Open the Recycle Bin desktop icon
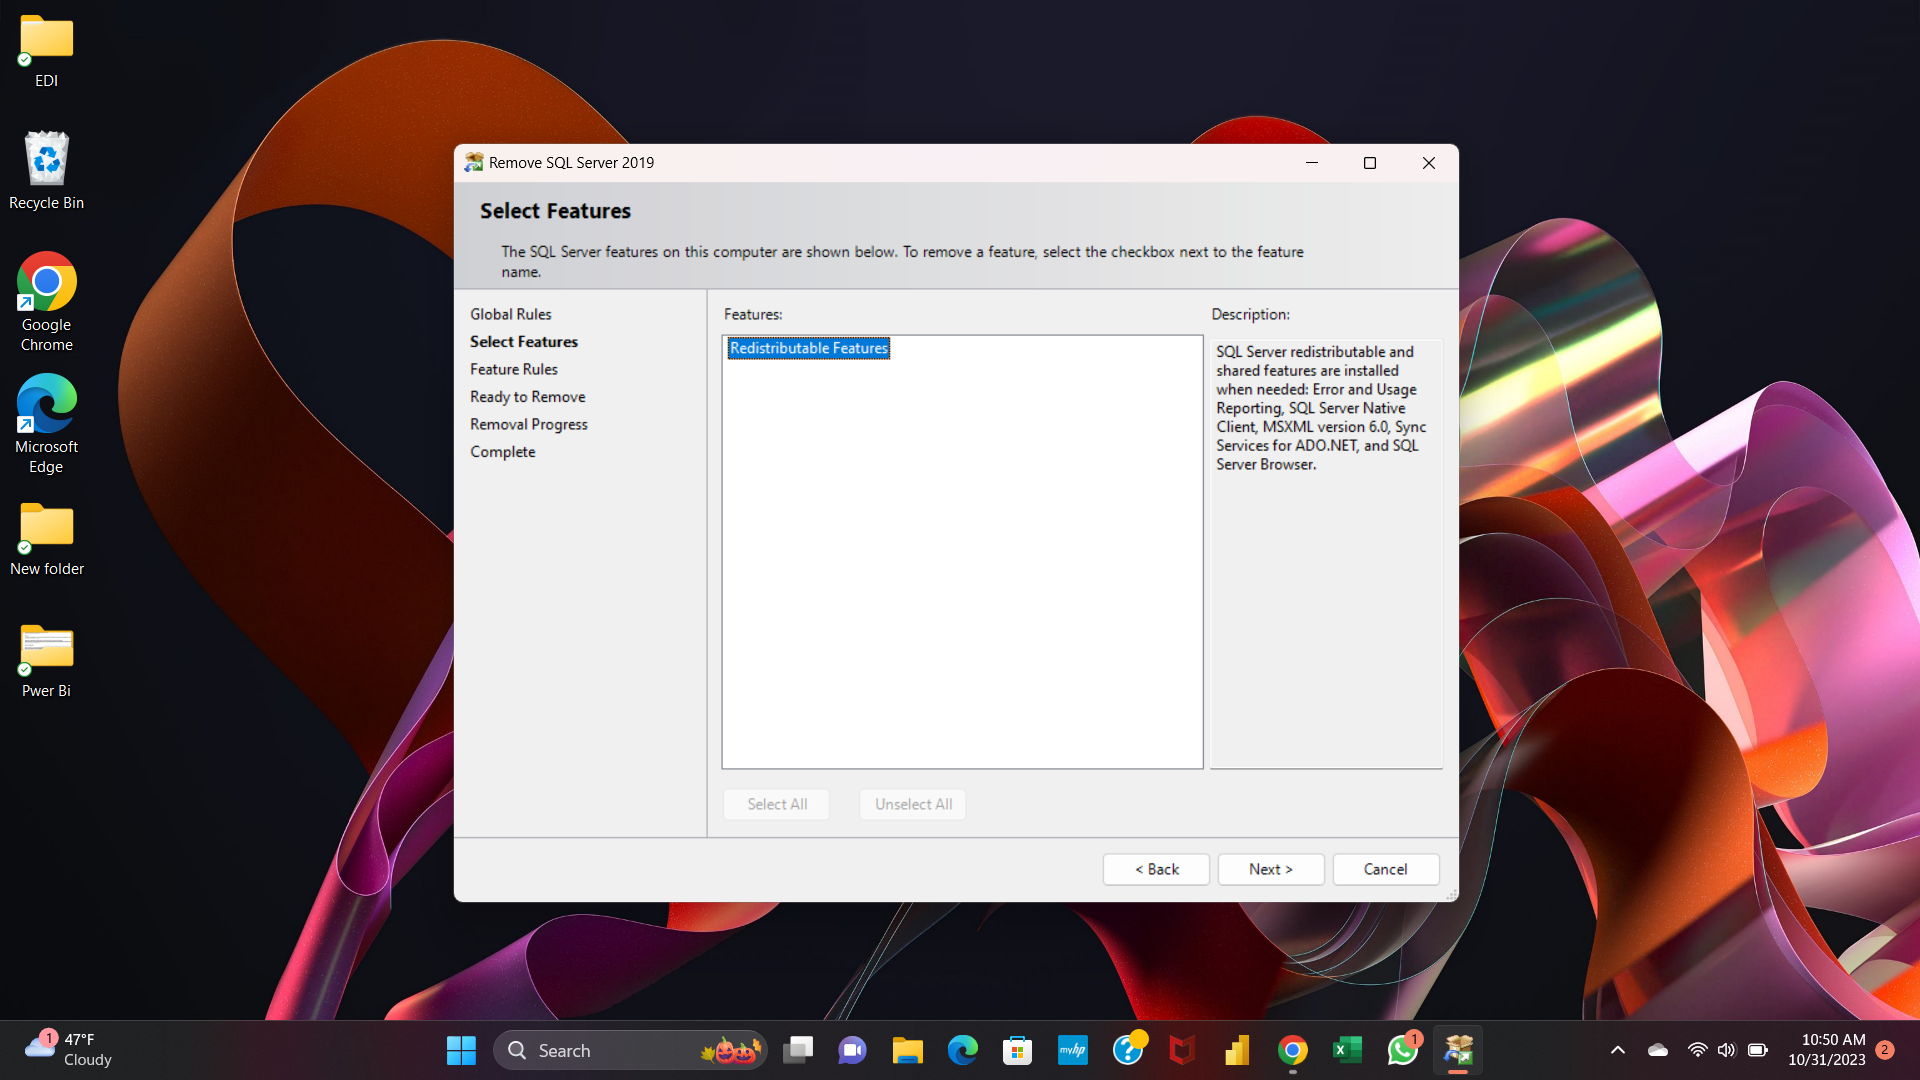This screenshot has height=1080, width=1920. (x=46, y=160)
